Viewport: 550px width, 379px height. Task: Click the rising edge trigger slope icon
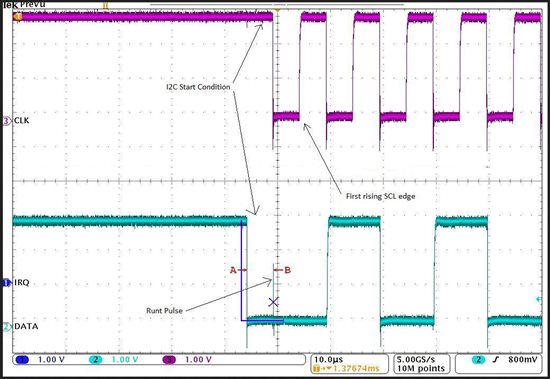point(495,360)
